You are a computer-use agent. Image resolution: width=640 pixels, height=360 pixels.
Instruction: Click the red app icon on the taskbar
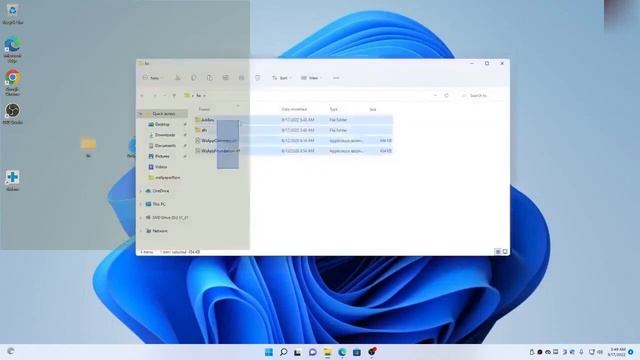(372, 352)
